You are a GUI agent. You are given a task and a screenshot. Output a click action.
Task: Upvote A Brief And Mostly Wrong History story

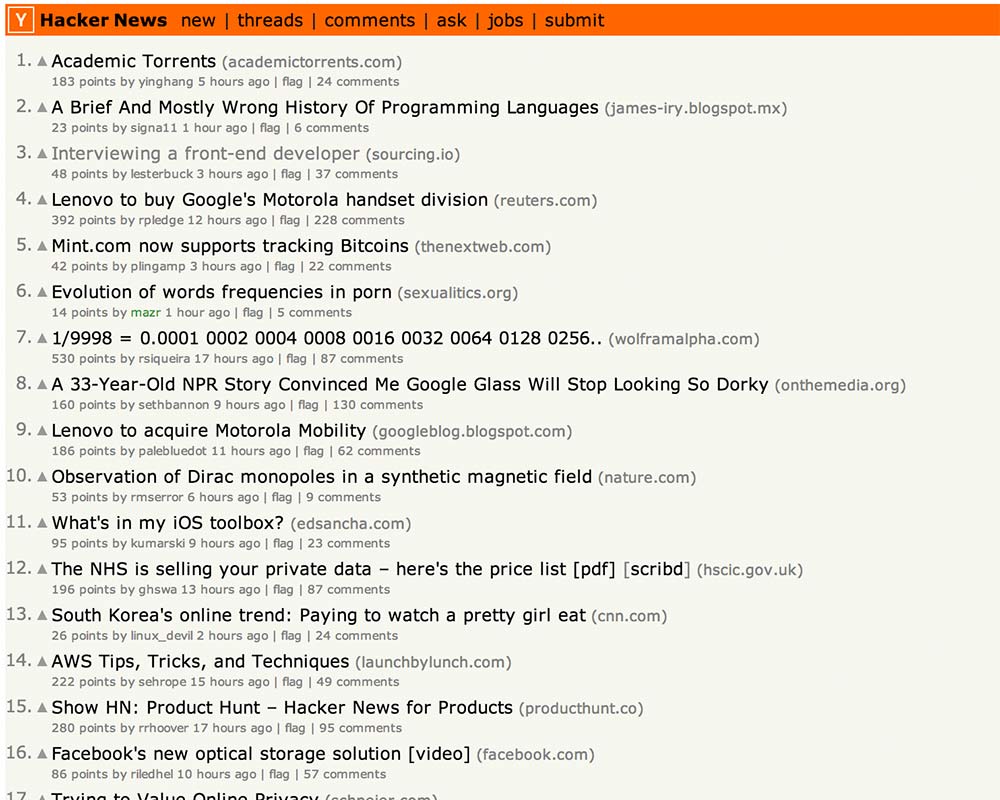coord(42,107)
